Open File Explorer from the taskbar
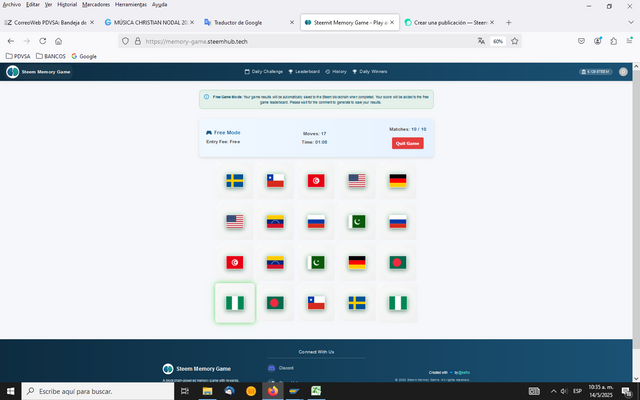 pos(207,391)
